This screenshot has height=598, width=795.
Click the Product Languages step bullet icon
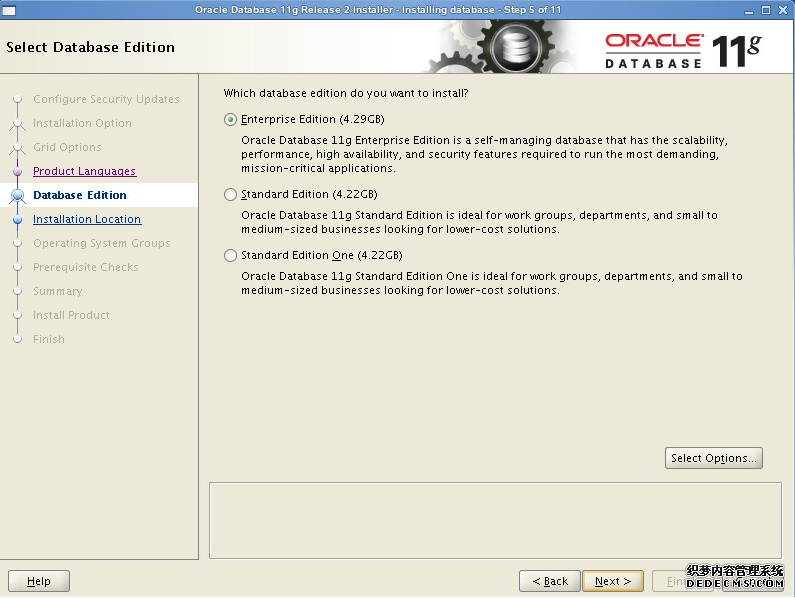17,172
